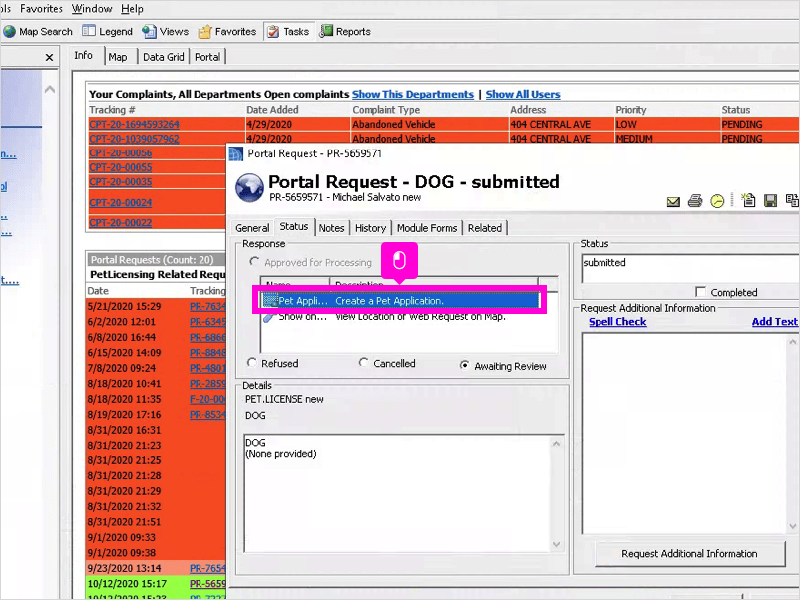
Task: Click the Portal Request window title icon
Action: coord(236,154)
